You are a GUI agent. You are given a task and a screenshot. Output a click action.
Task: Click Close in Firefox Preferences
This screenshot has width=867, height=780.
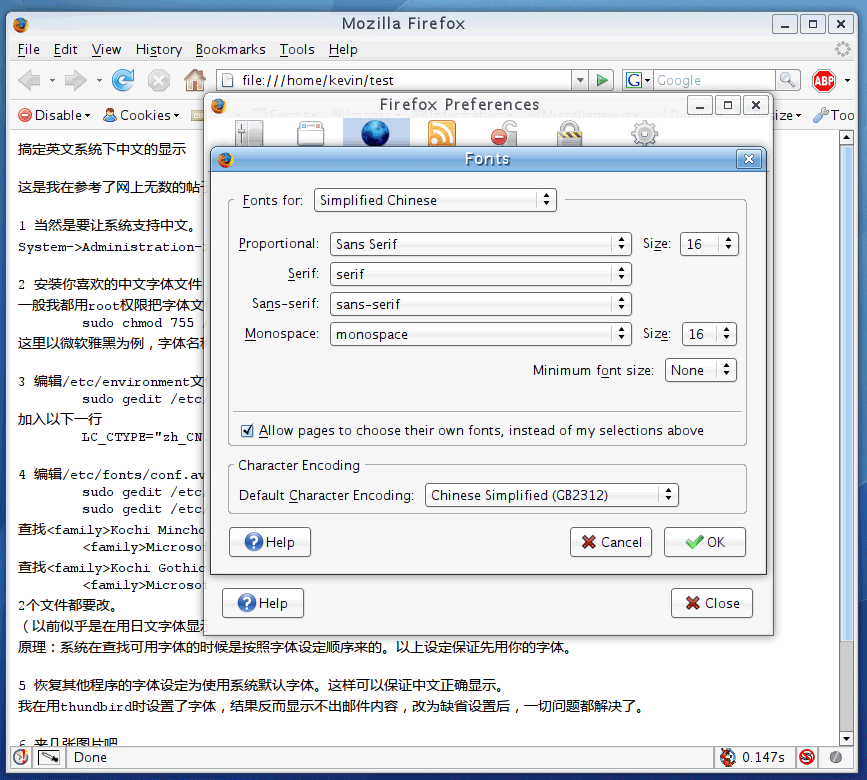tap(712, 603)
